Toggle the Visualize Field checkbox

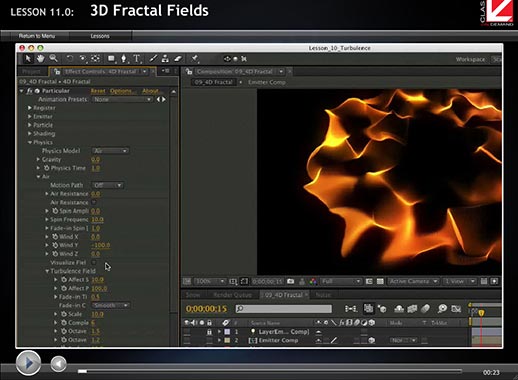click(94, 262)
